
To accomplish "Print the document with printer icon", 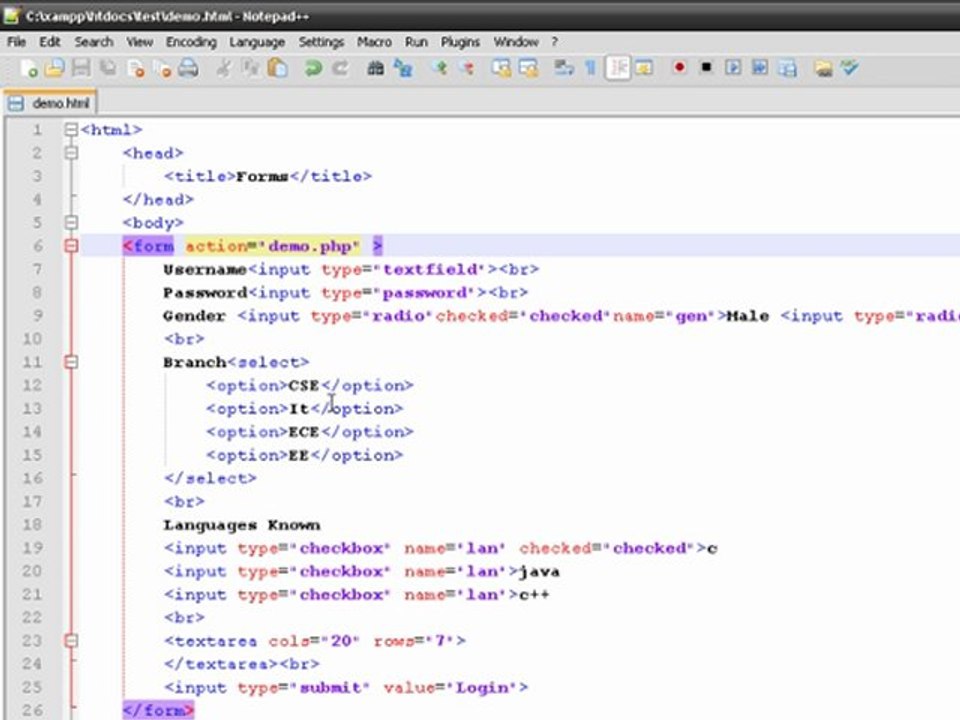I will coord(189,68).
